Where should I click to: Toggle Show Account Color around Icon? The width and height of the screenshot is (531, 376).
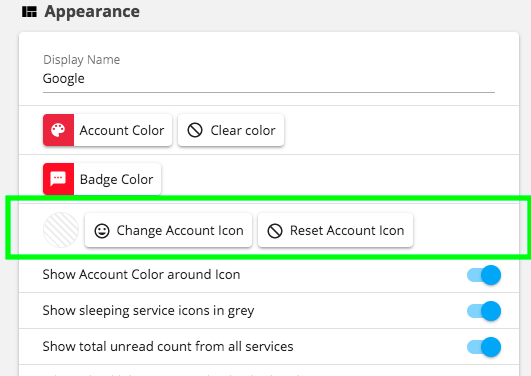484,275
